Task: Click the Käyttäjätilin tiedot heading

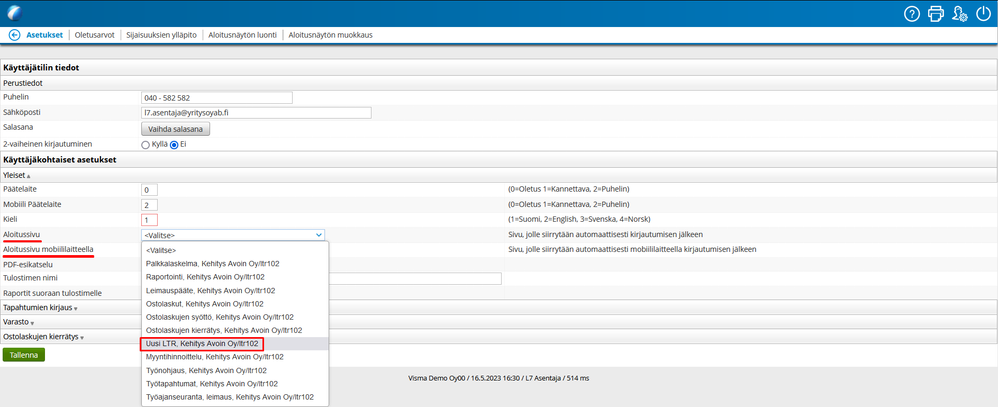Action: (41, 68)
